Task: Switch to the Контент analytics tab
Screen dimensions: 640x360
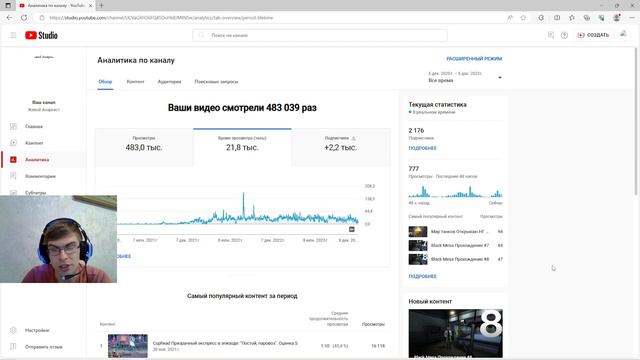Action: tap(135, 82)
